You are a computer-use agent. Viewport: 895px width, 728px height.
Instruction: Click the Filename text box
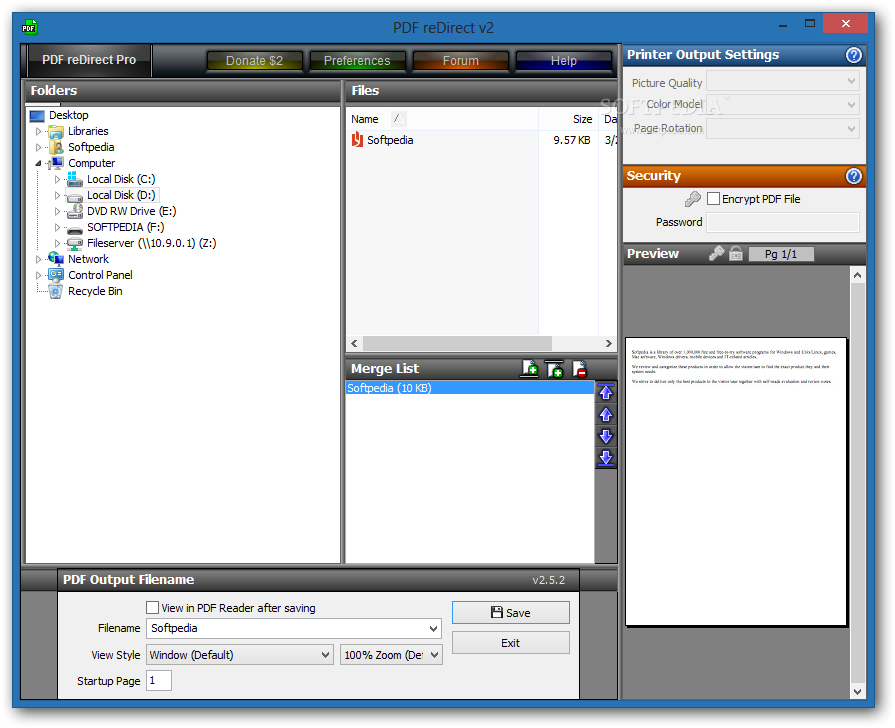[287, 629]
